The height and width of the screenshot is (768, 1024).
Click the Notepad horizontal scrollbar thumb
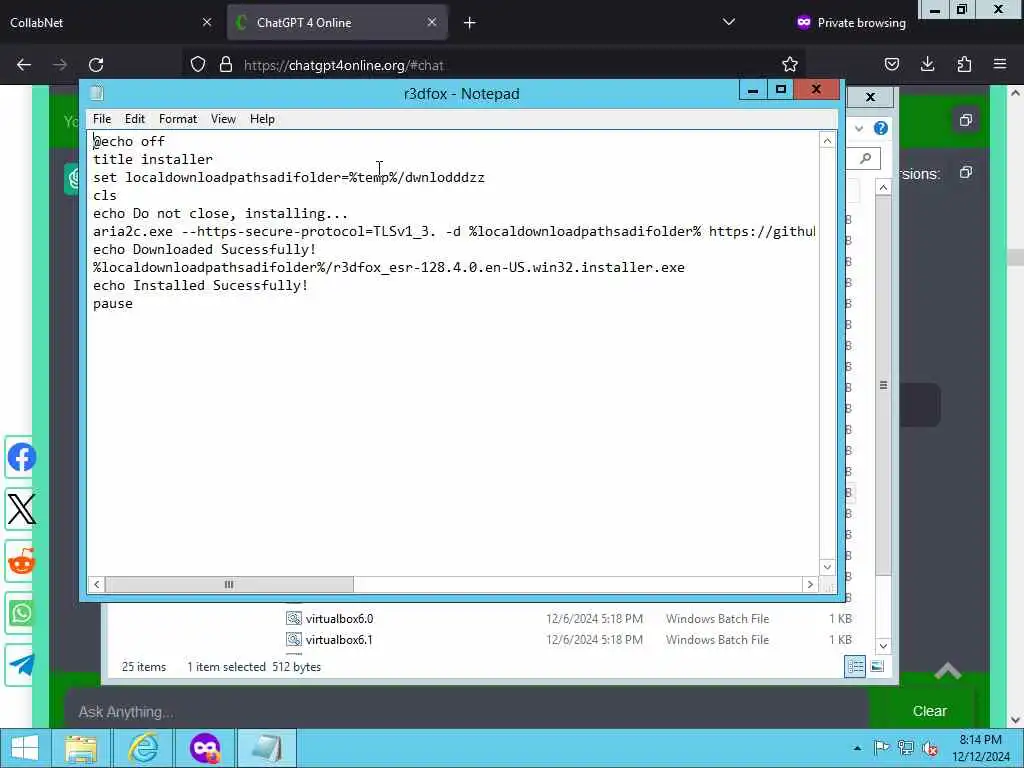pos(229,584)
